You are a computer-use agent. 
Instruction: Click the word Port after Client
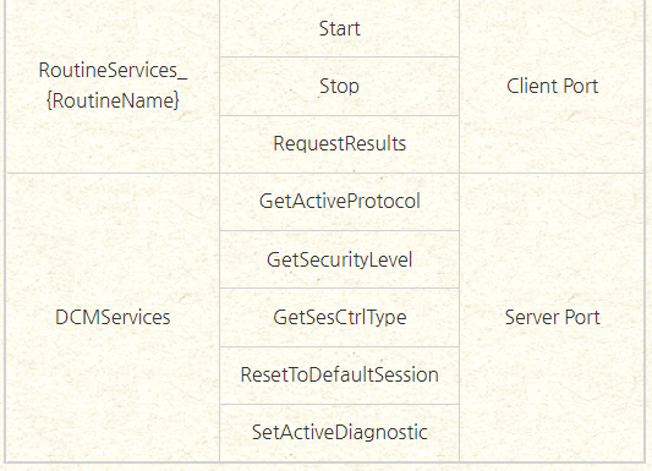pos(580,86)
